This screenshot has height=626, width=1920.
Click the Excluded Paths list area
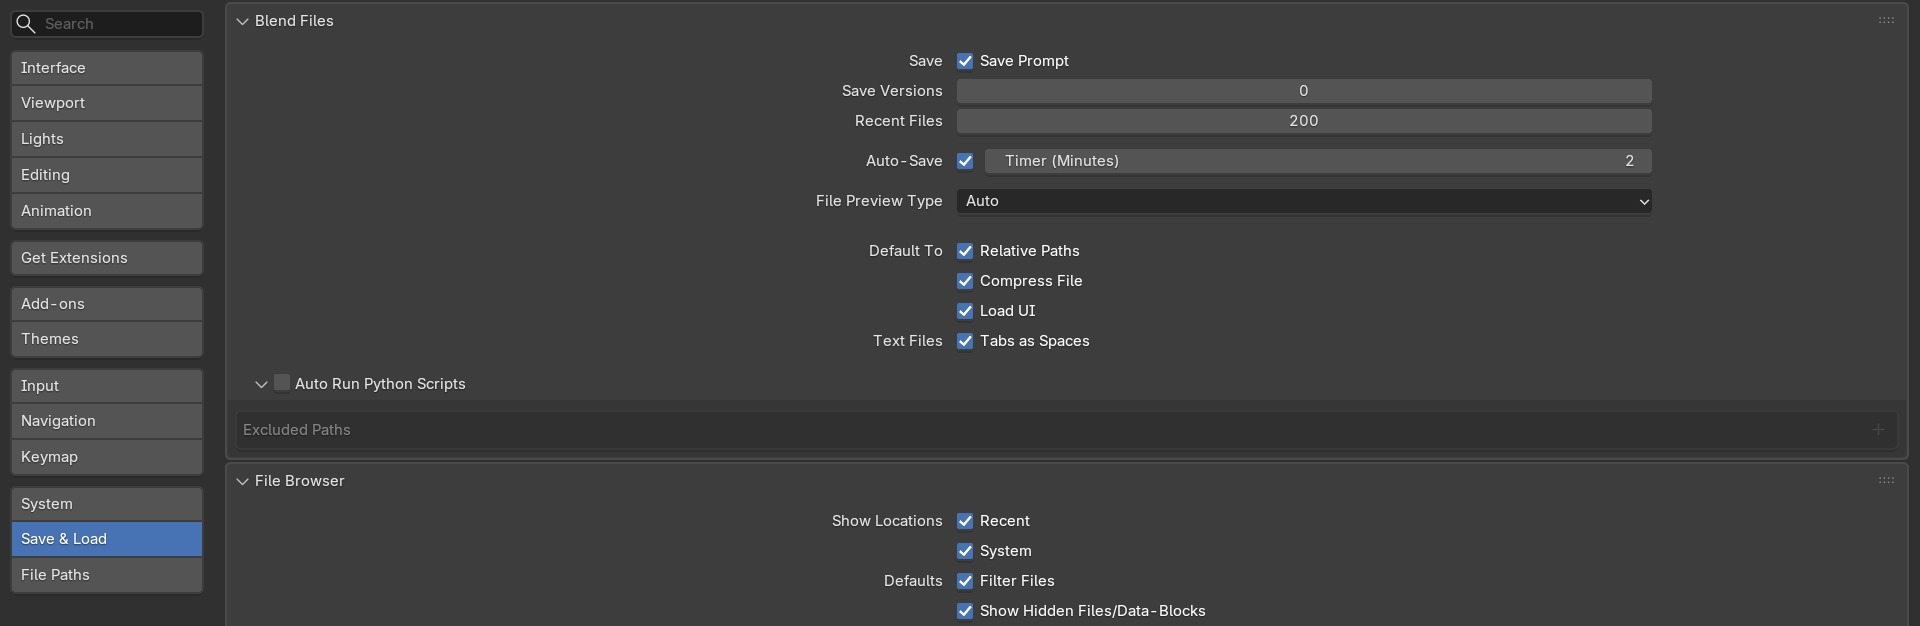point(1067,430)
